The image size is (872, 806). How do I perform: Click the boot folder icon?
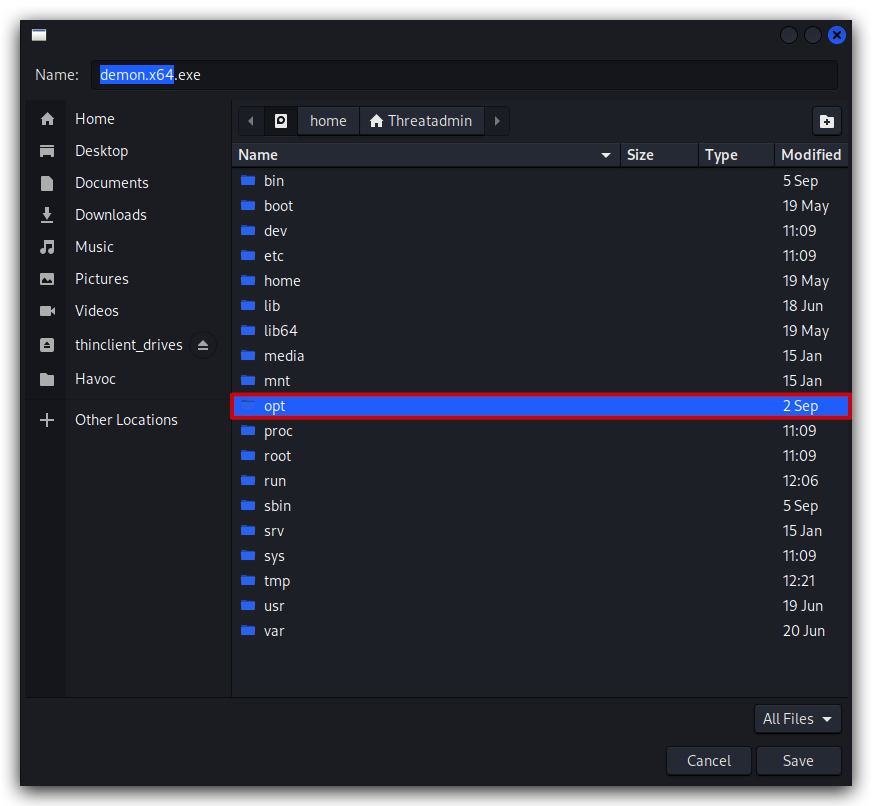(x=248, y=205)
